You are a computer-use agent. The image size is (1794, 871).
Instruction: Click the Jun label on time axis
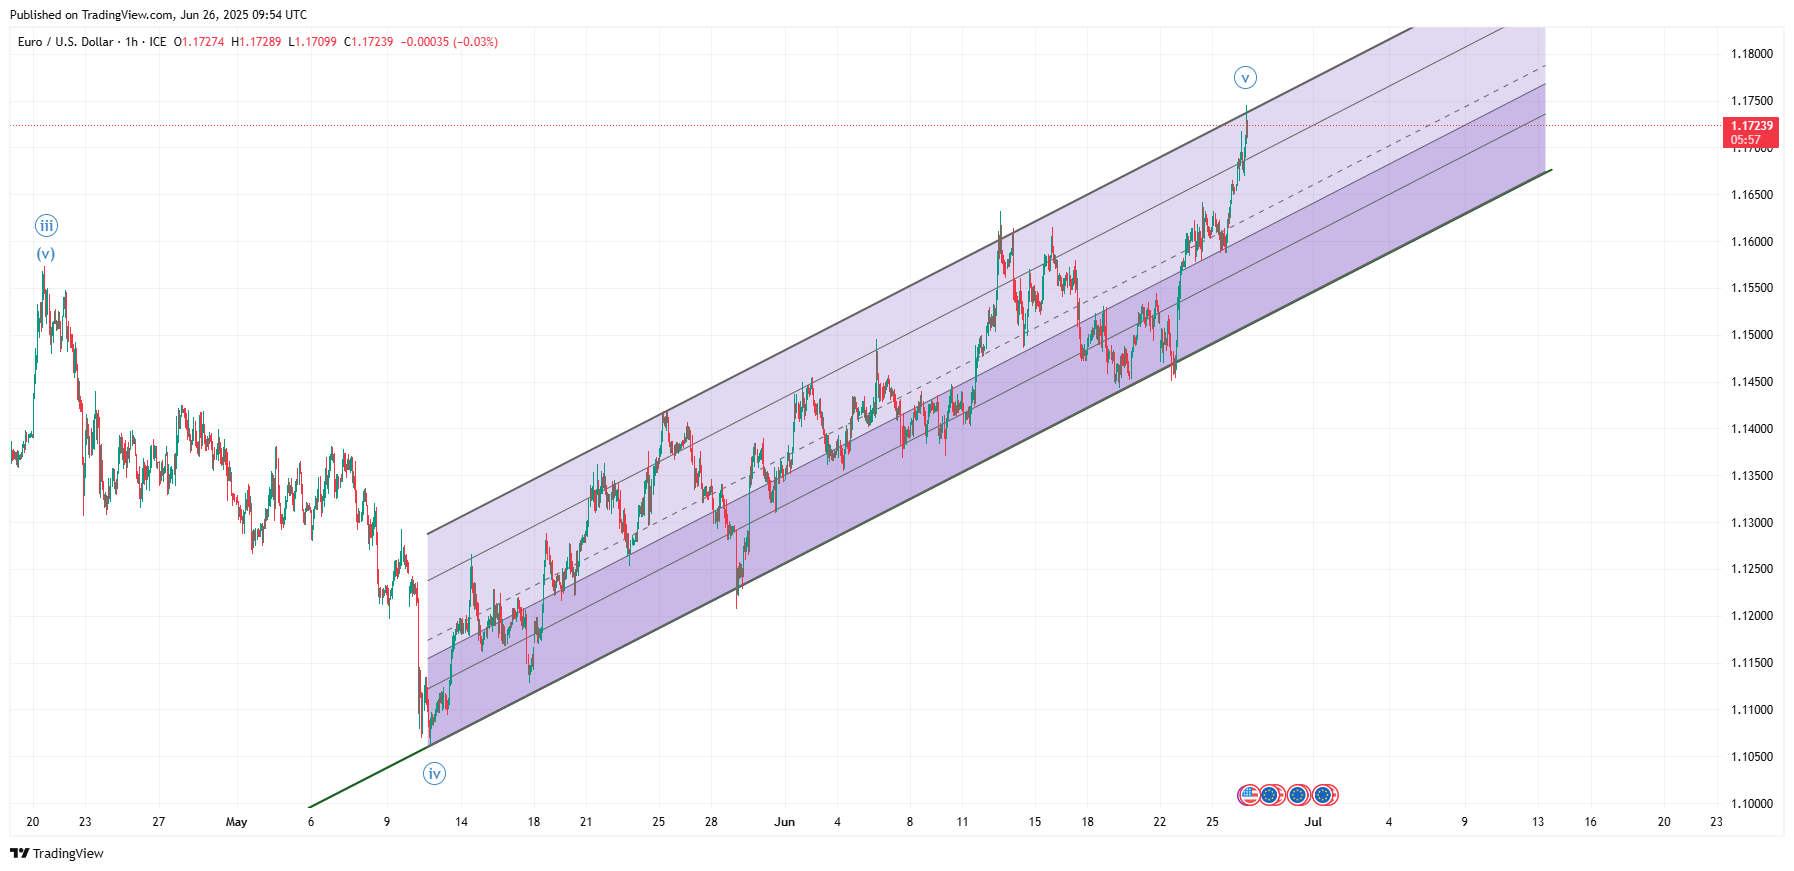click(785, 822)
